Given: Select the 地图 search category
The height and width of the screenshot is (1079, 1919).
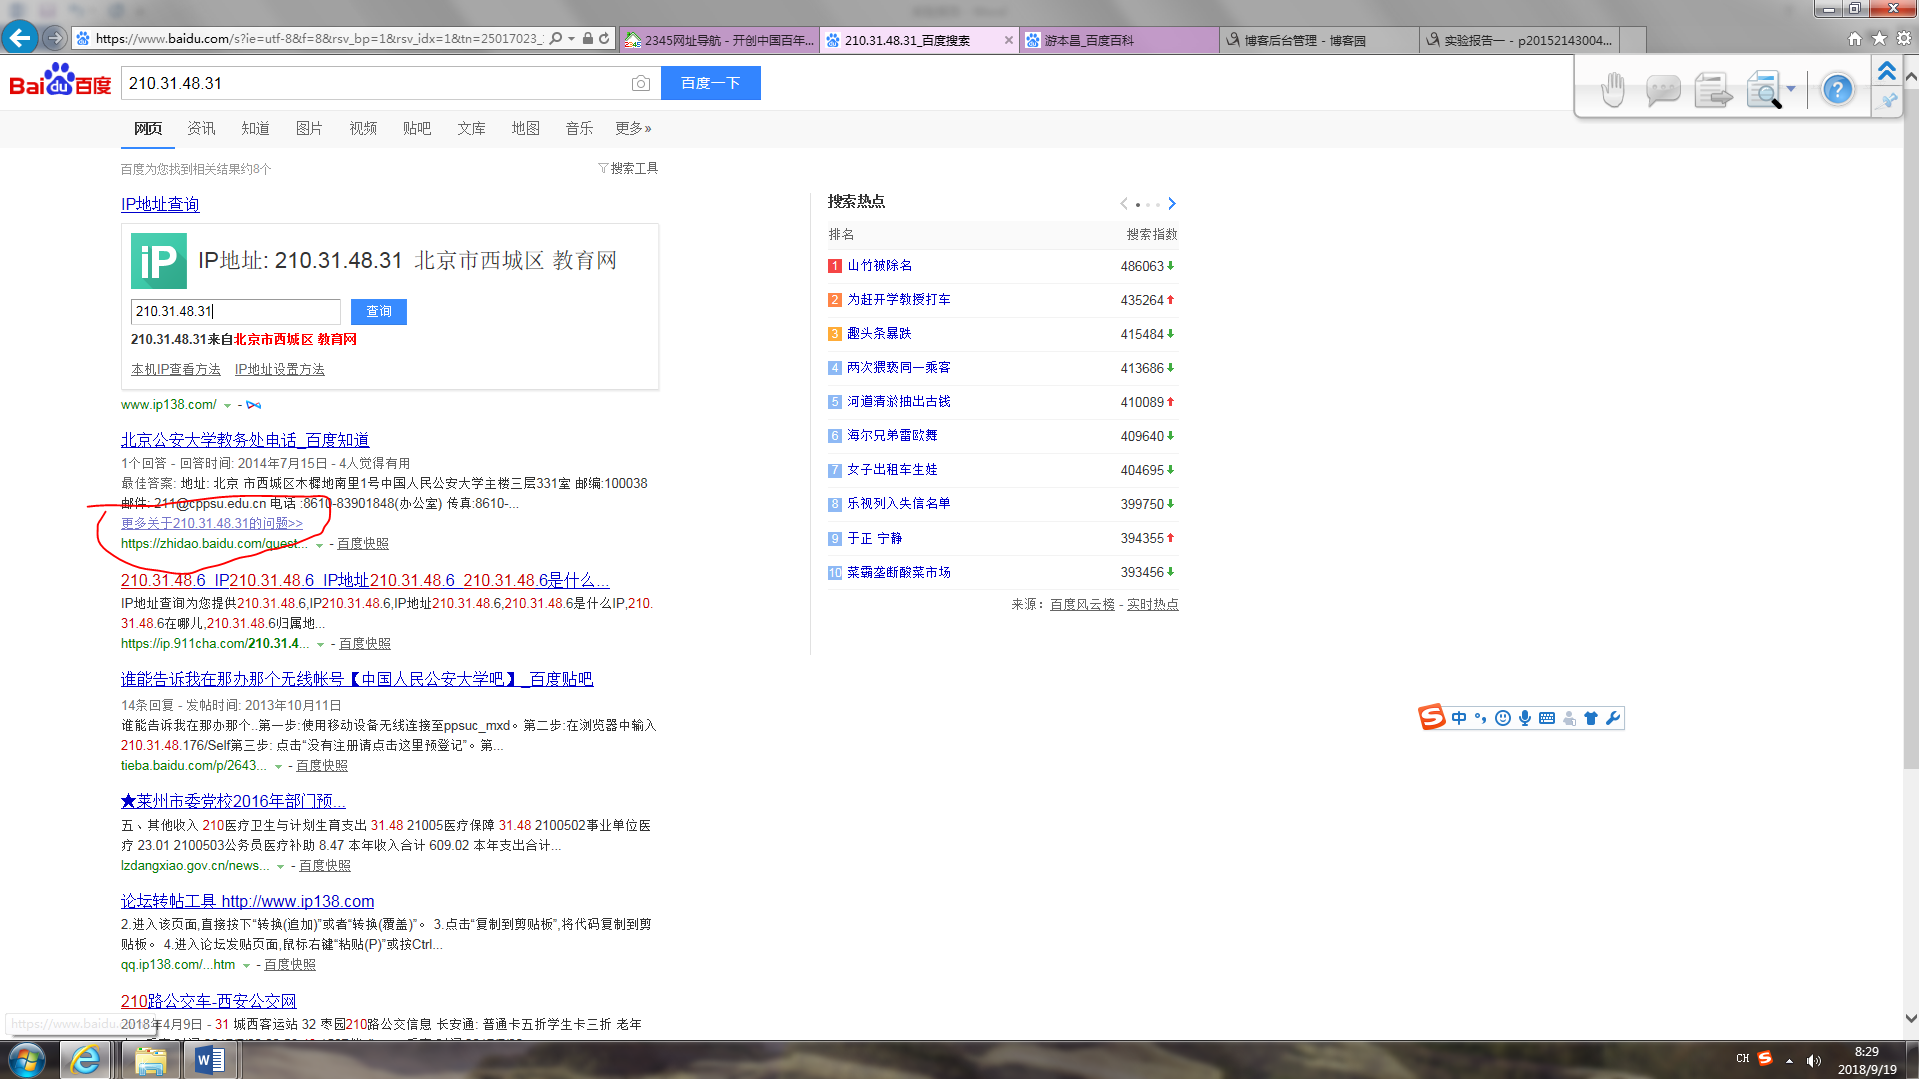Looking at the screenshot, I should [525, 128].
